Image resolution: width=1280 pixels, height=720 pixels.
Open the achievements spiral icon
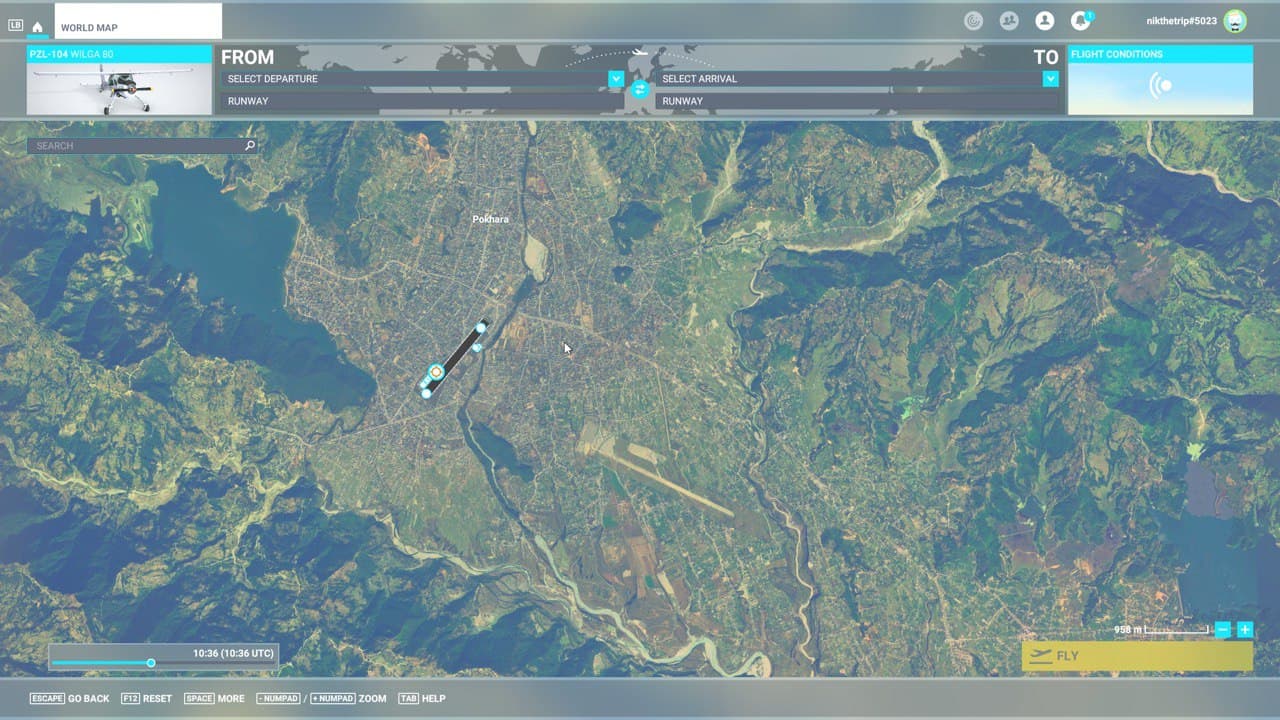tap(973, 20)
